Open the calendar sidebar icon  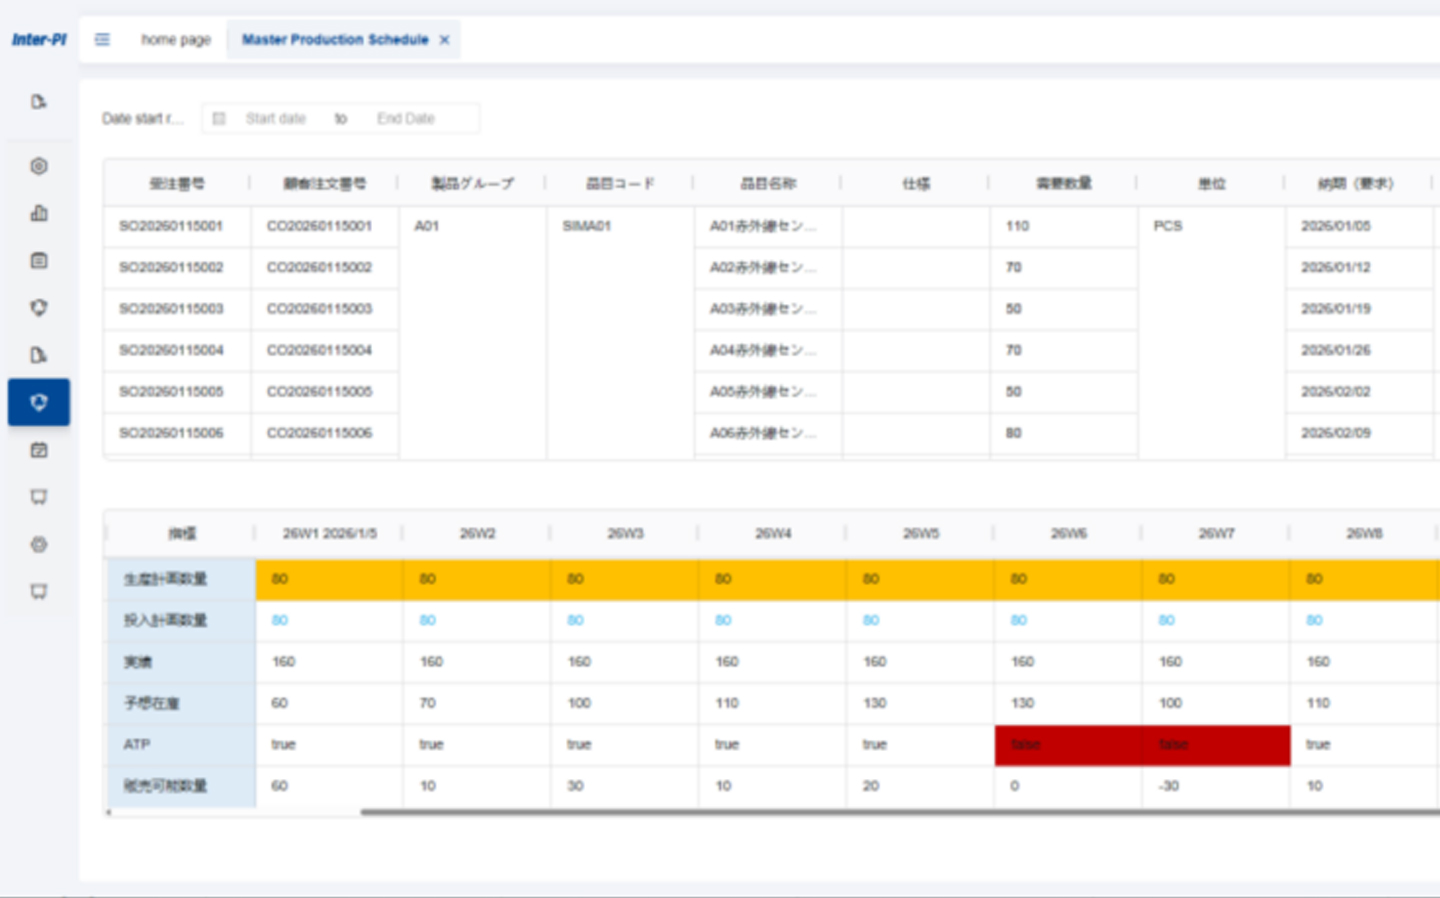pos(39,450)
